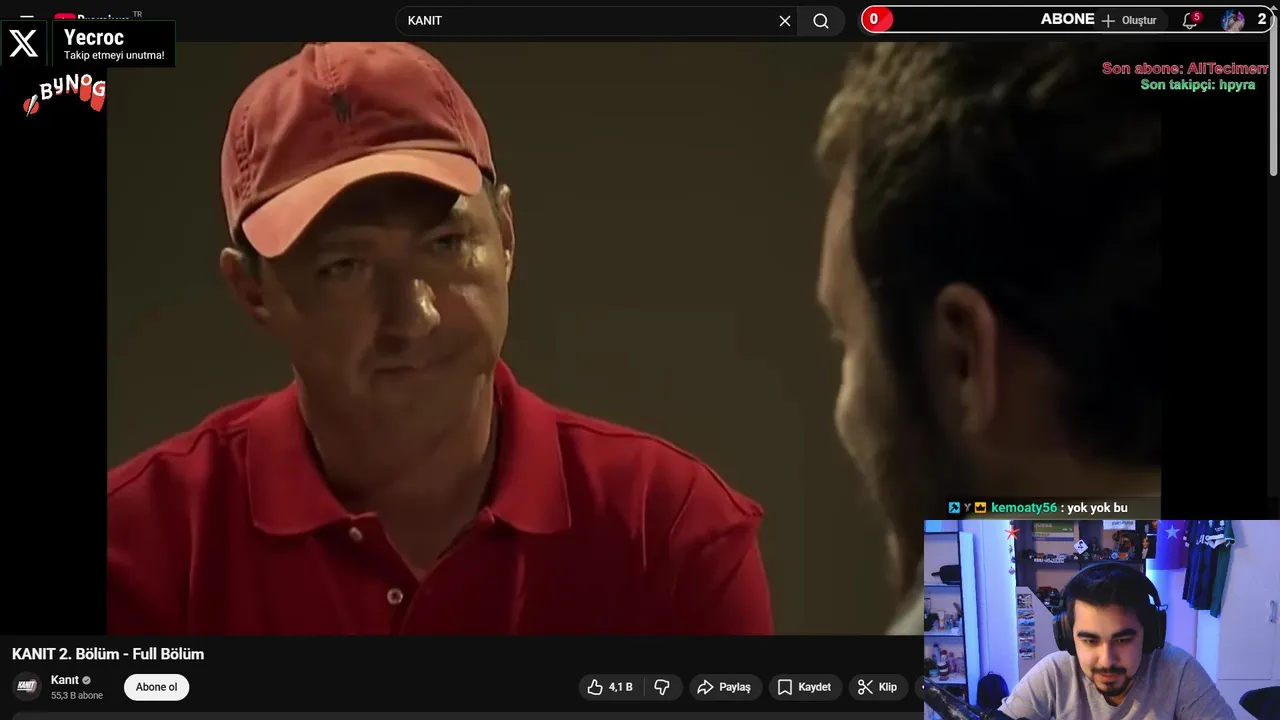Open the Oluştur create button
The height and width of the screenshot is (720, 1280).
click(x=1129, y=20)
